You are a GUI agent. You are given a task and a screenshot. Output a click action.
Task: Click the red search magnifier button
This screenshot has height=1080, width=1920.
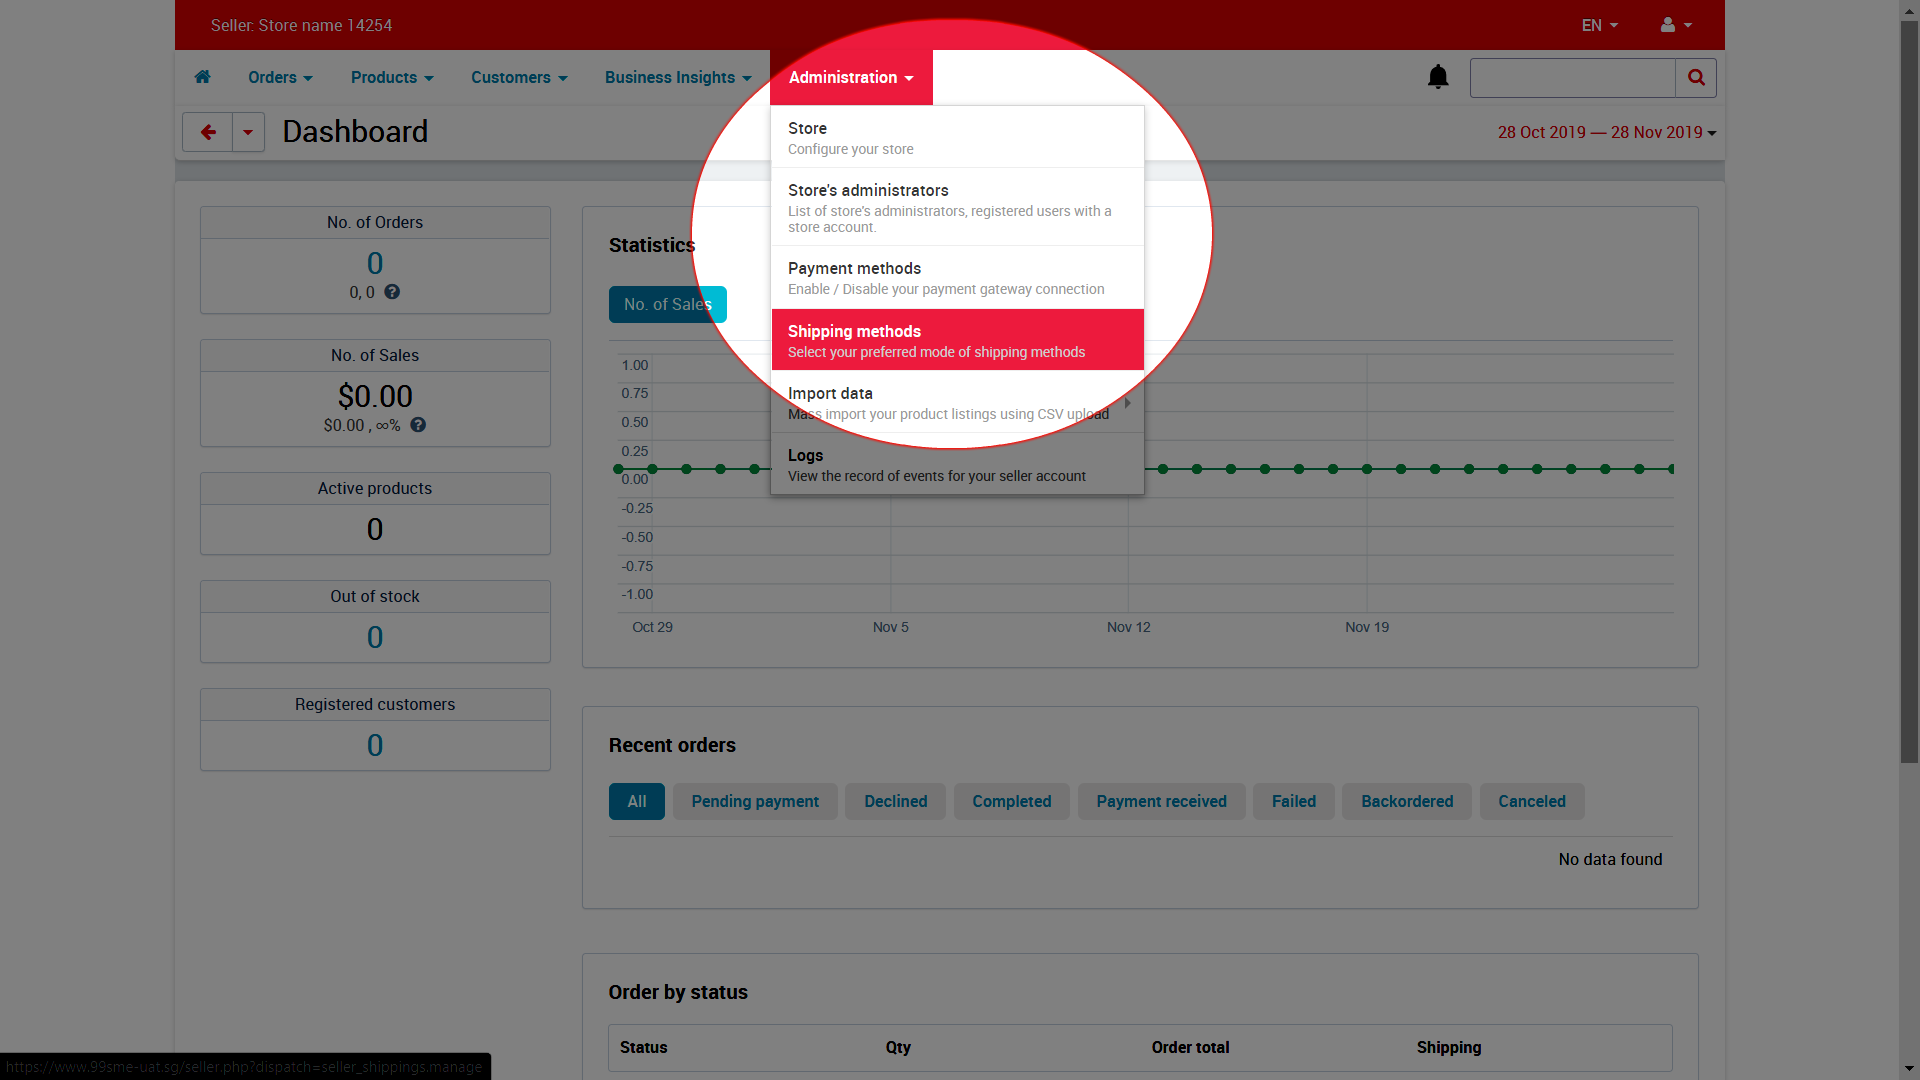point(1696,77)
